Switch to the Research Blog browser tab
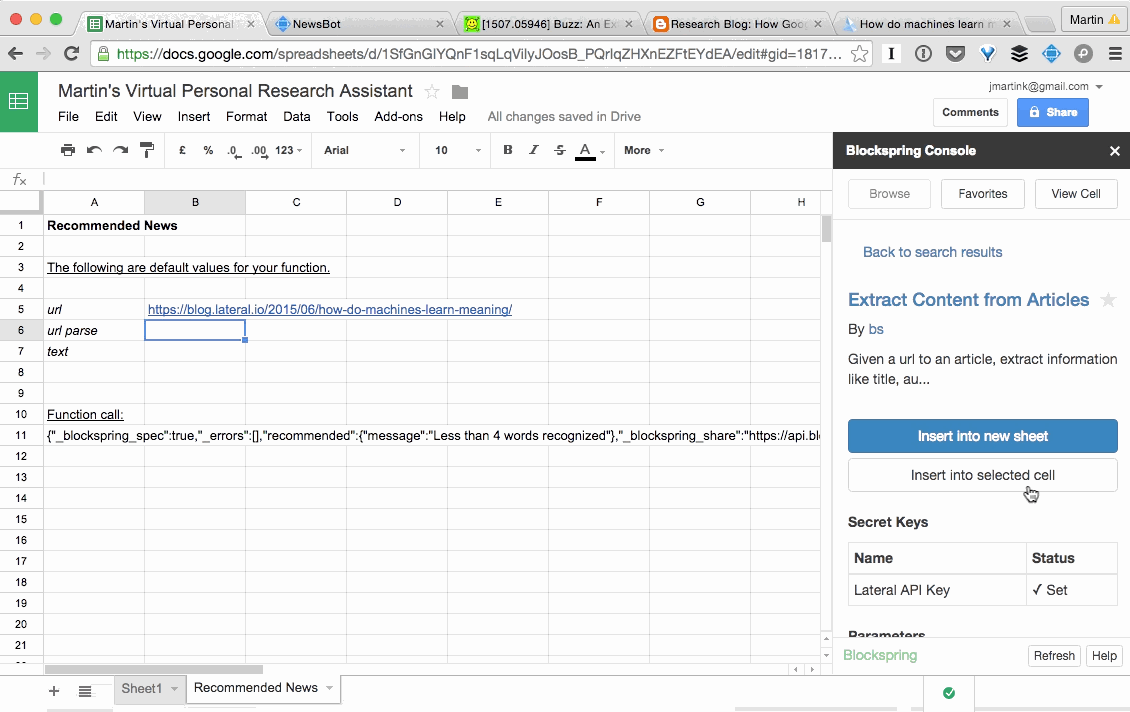Screen dimensions: 1130x712 [x=737, y=24]
